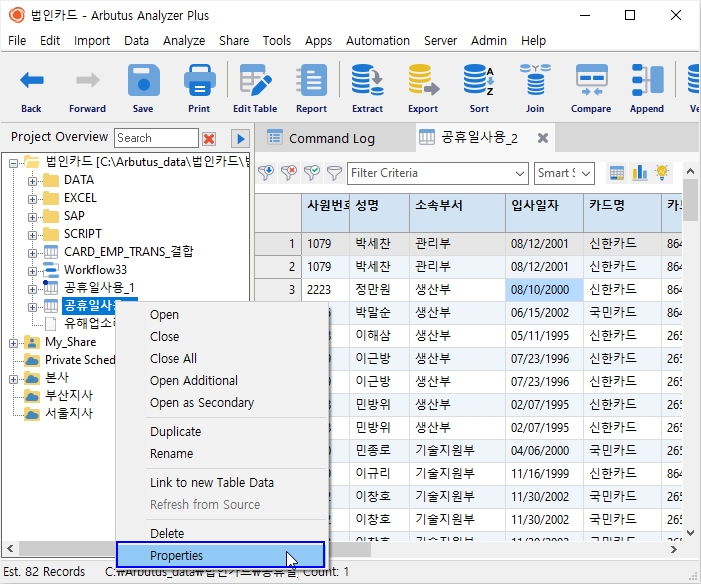The image size is (701, 584).
Task: Expand the CARD_EMP_TRANS_결합 table node
Action: (32, 253)
